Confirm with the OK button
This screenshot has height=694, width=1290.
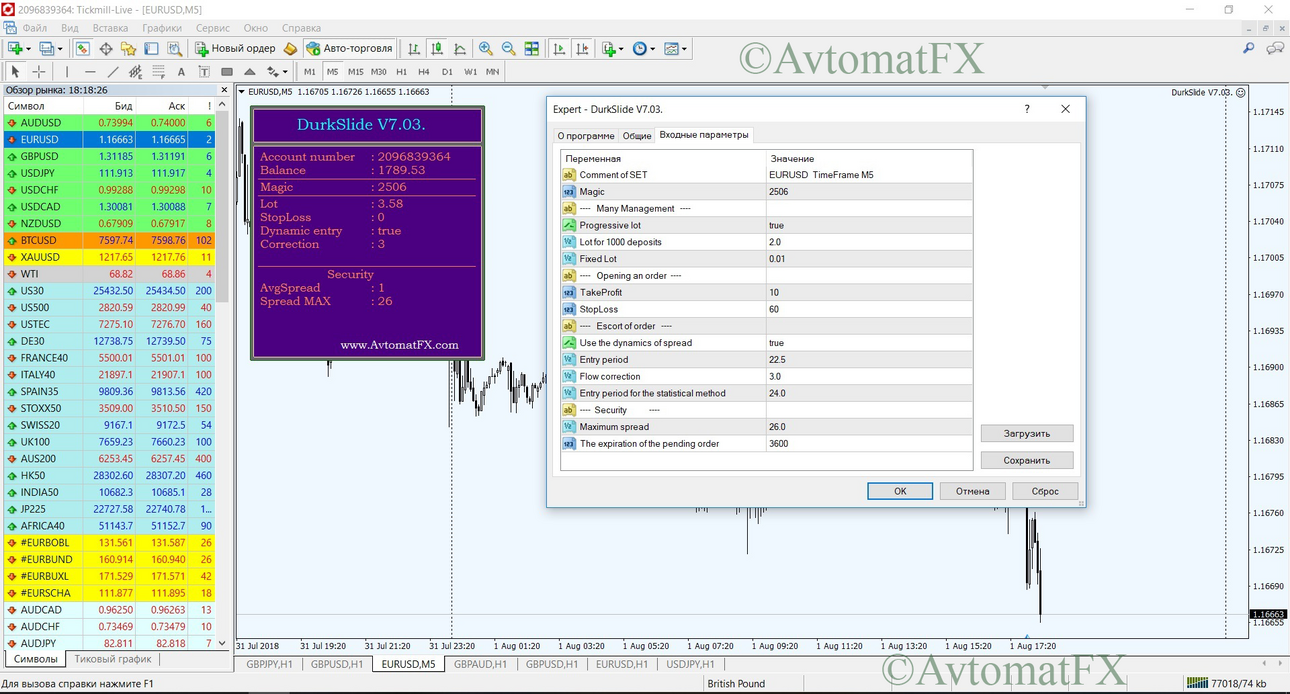tap(900, 491)
